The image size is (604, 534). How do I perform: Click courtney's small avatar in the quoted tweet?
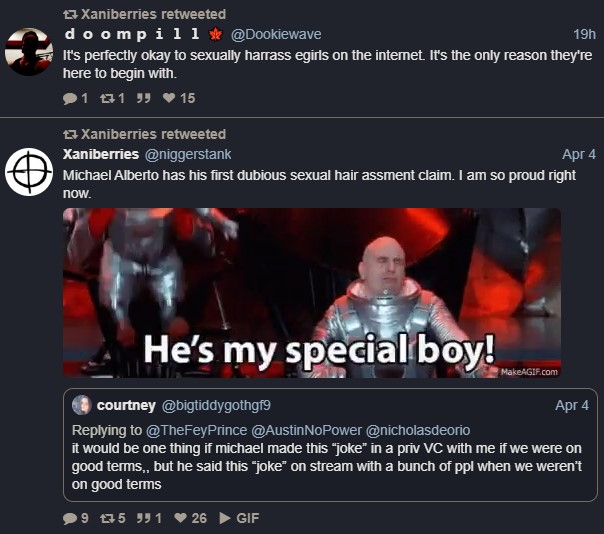[81, 405]
